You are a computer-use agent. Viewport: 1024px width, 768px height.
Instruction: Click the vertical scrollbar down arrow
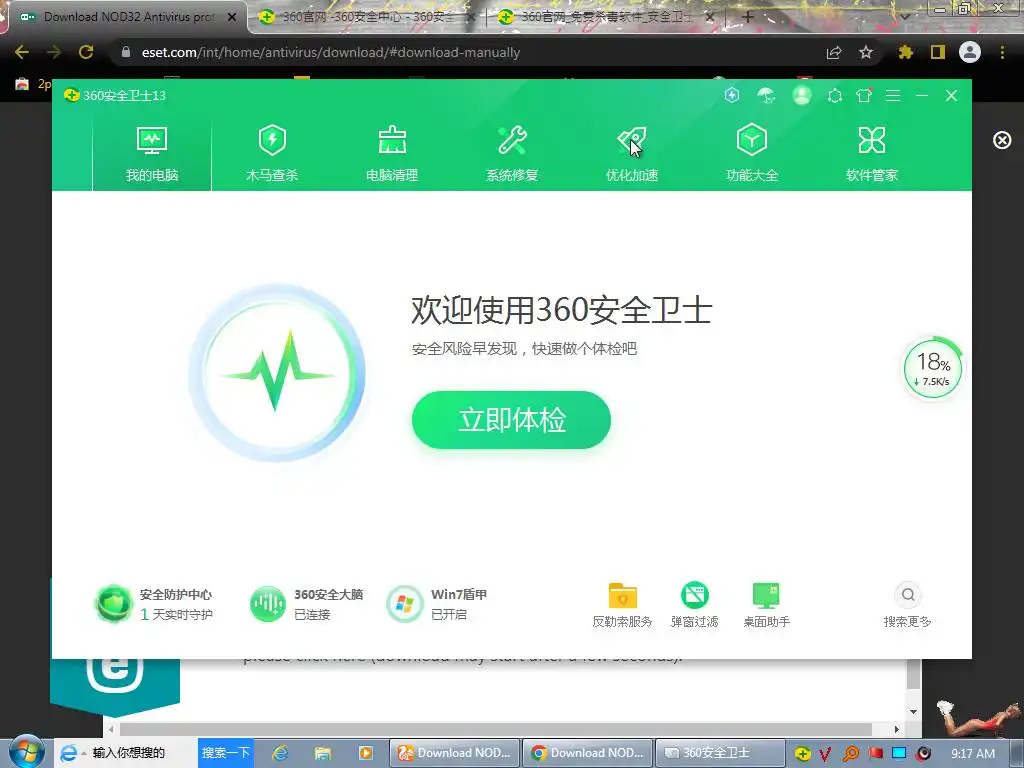click(x=914, y=711)
